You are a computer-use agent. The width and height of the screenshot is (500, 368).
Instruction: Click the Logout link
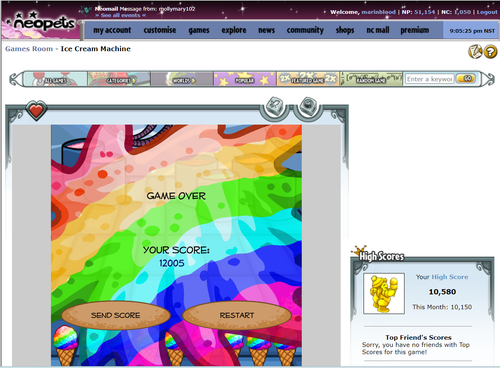click(x=487, y=12)
